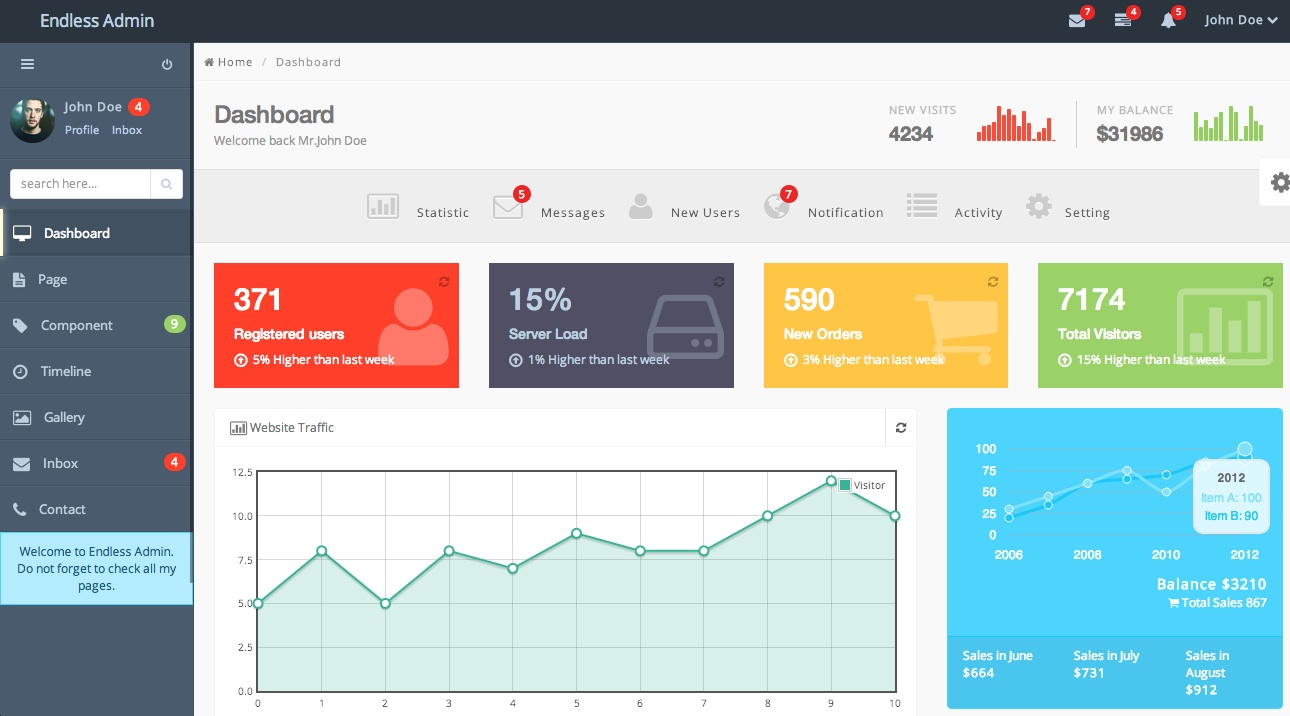
Task: Click the search magnifier button
Action: pos(167,184)
